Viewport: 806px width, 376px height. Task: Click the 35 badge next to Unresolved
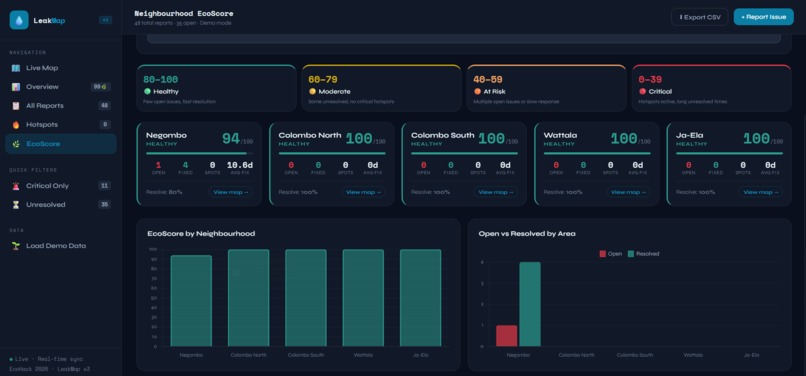tap(105, 205)
